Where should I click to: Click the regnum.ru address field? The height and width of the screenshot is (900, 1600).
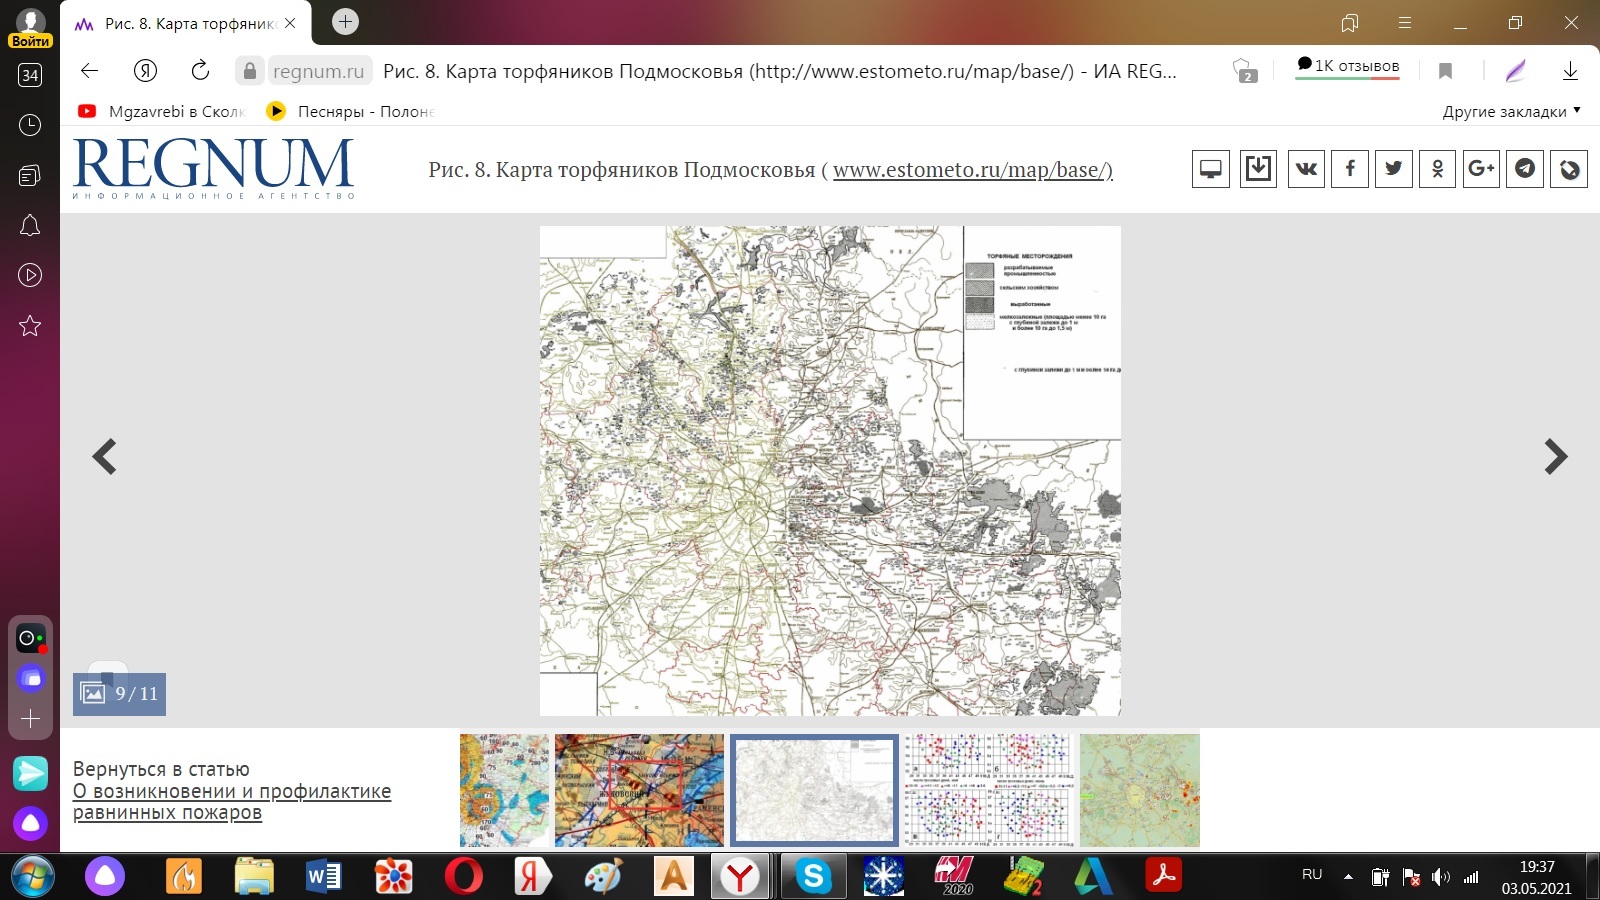[319, 71]
